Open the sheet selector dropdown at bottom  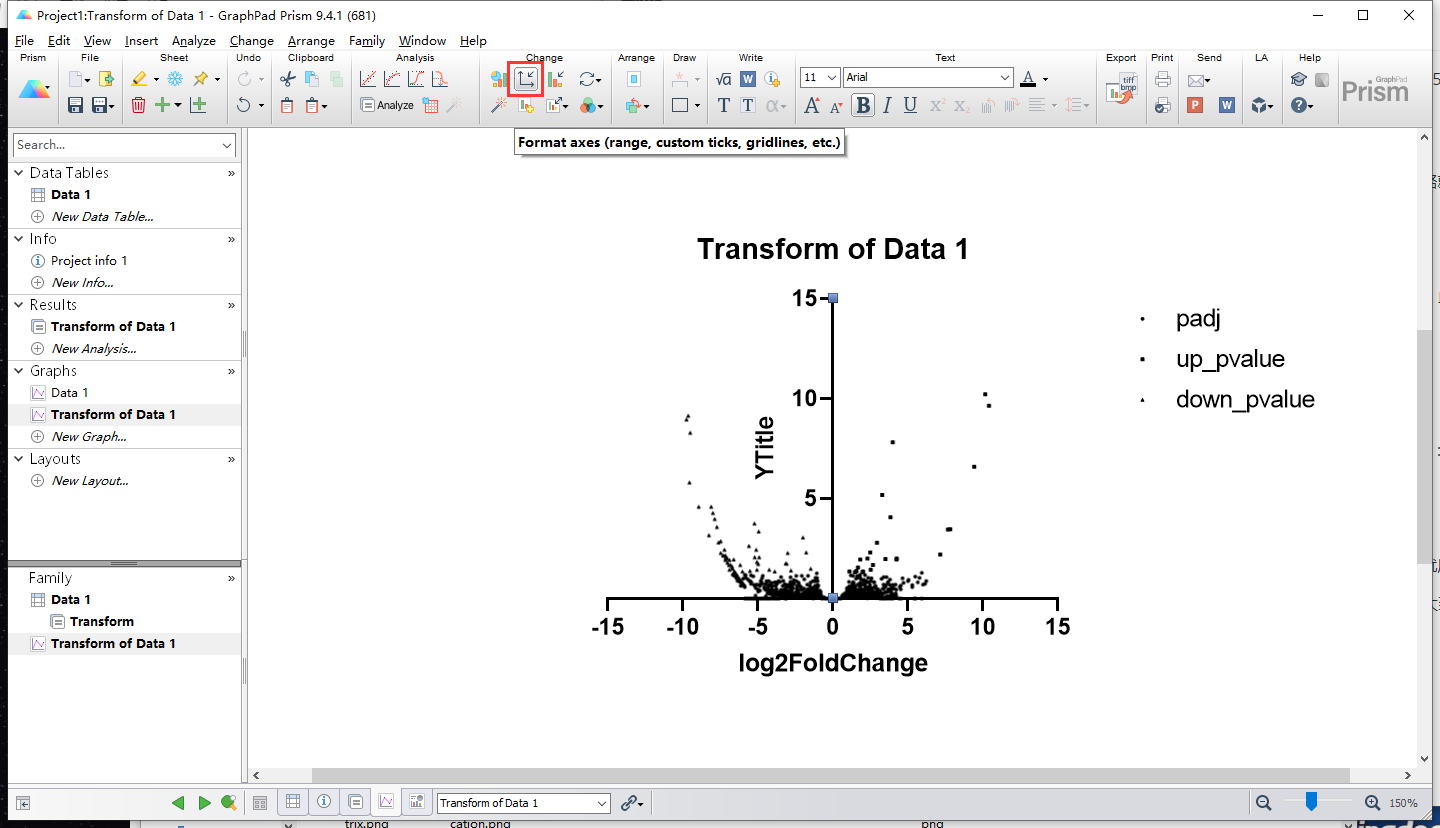601,803
